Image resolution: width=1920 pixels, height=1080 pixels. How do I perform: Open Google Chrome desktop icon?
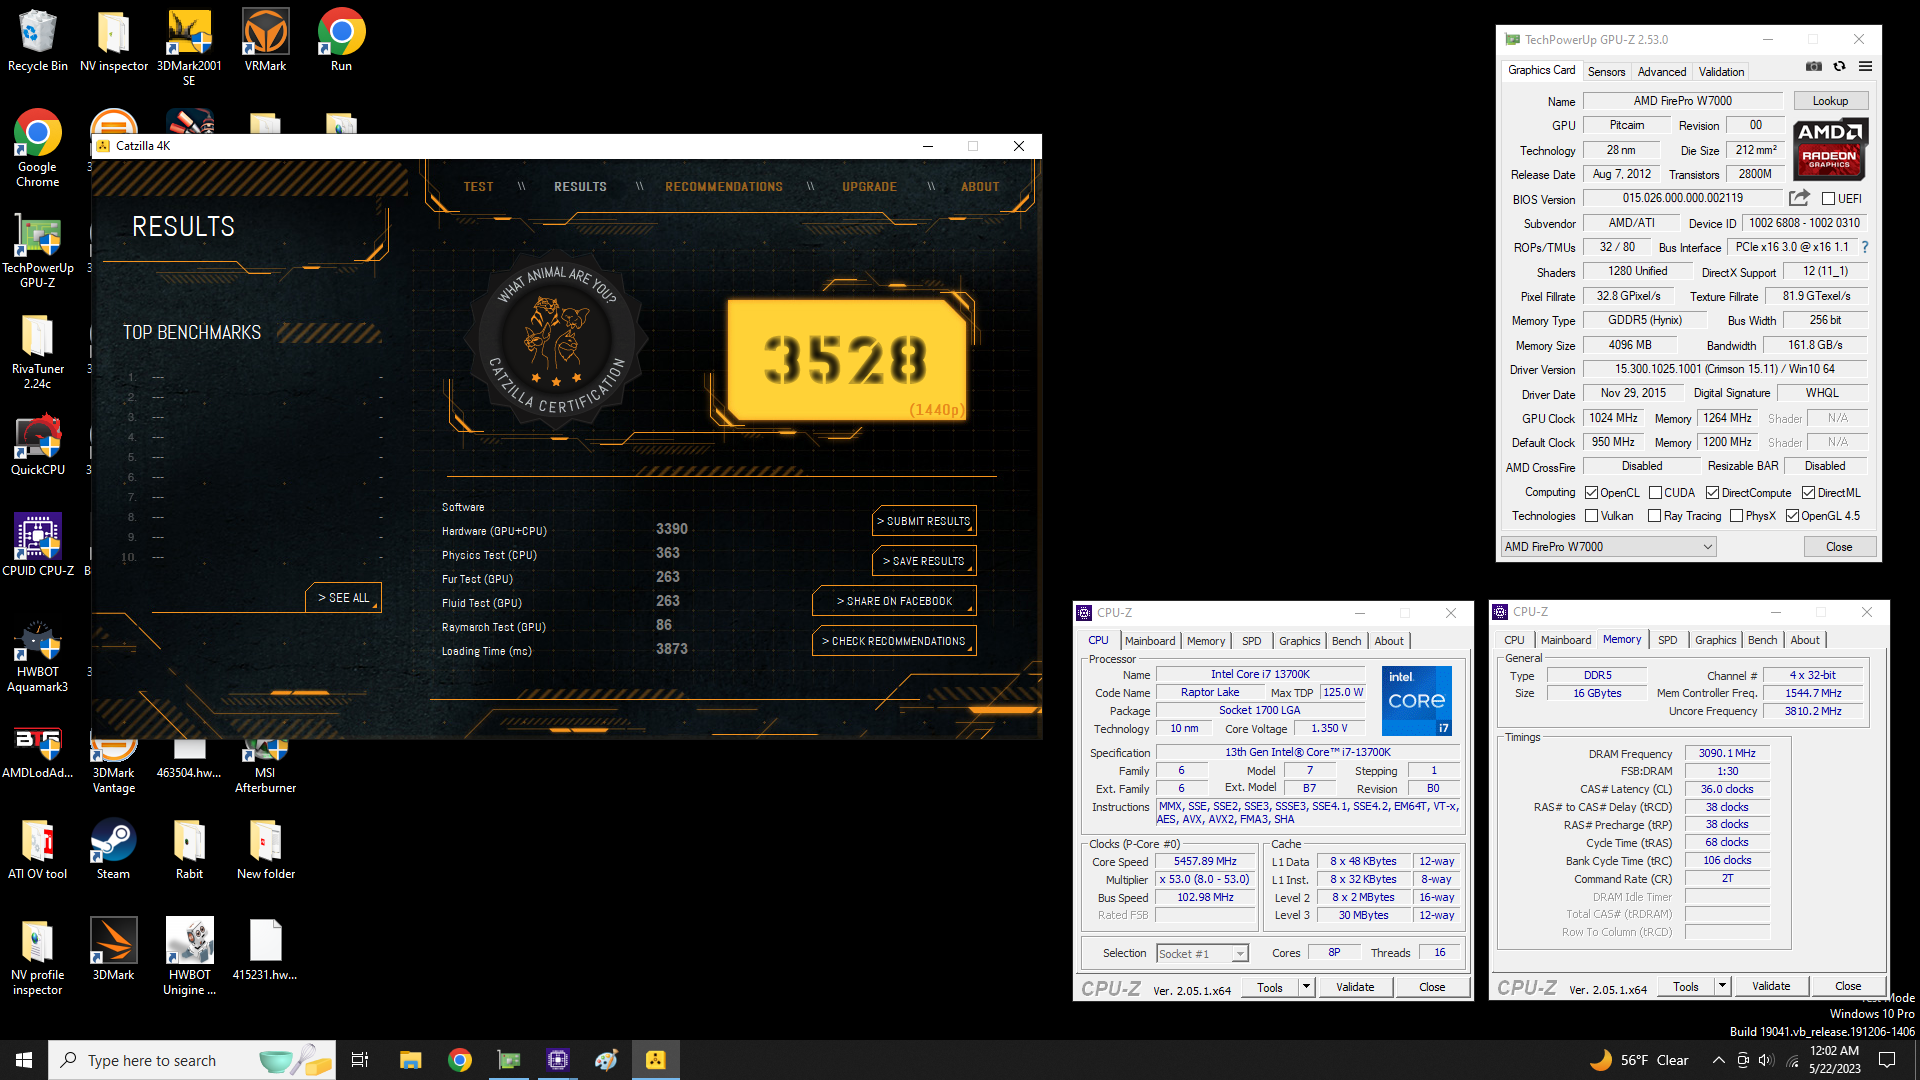[38, 148]
